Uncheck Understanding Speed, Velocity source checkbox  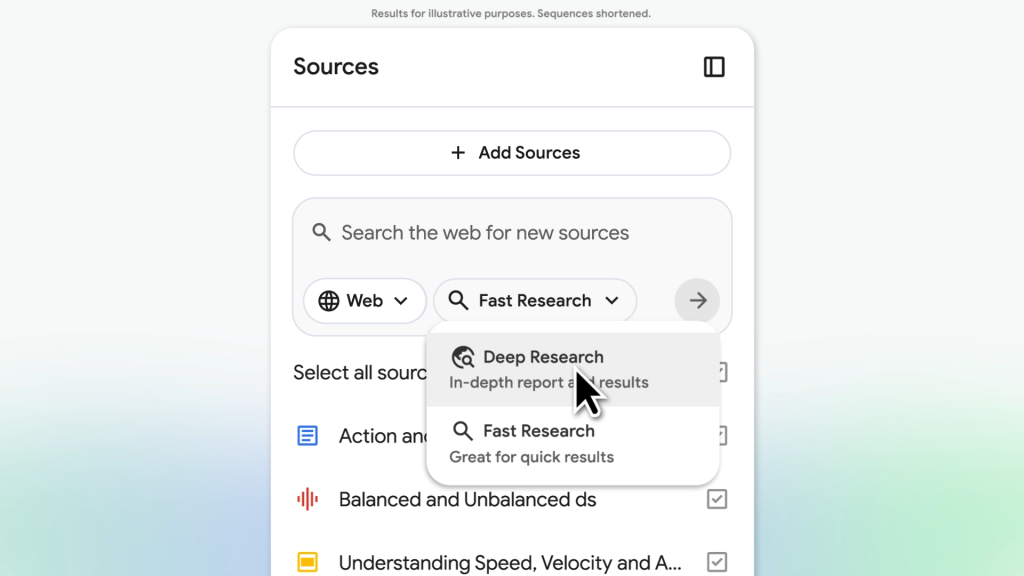tap(717, 562)
